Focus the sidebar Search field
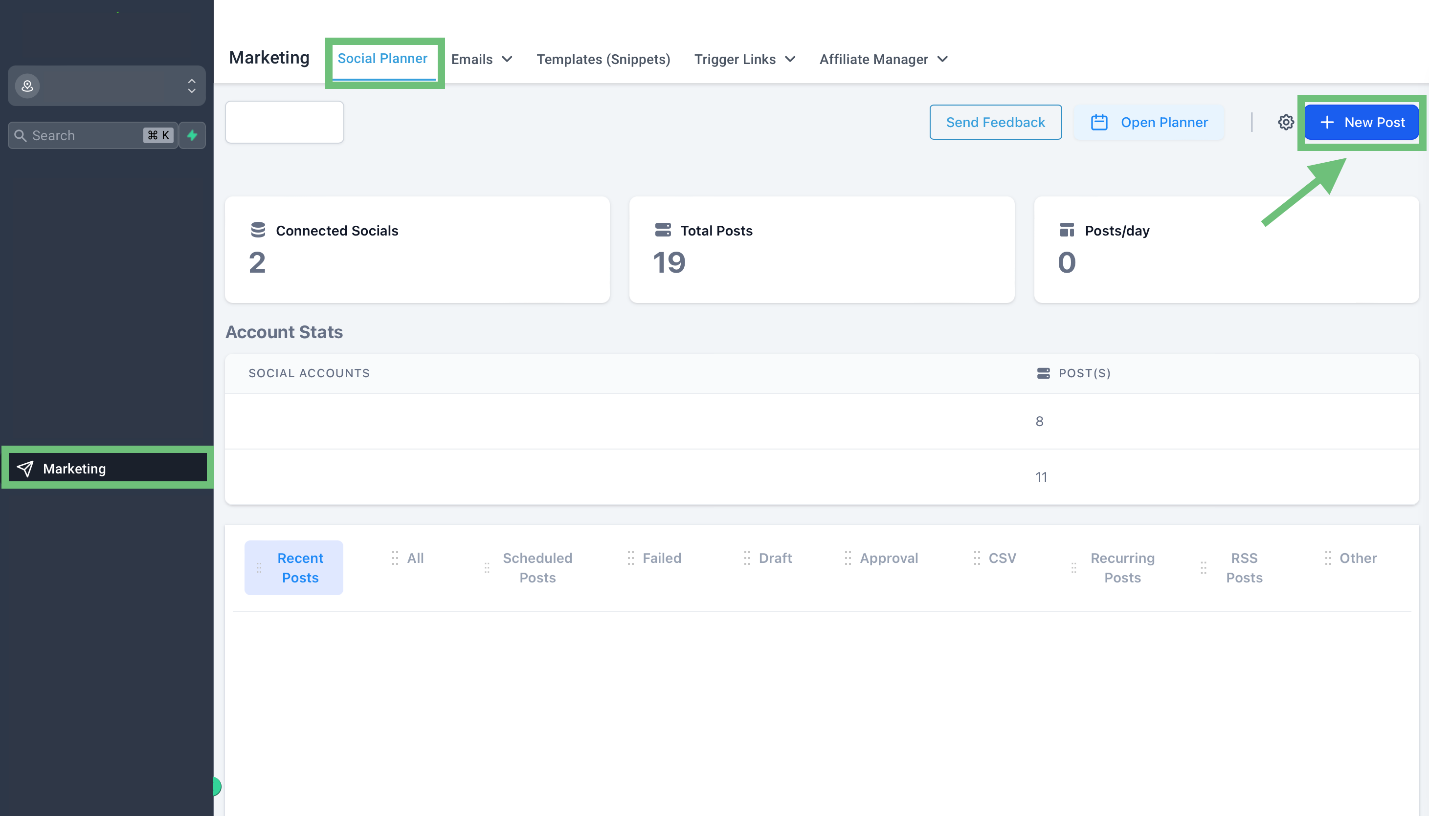This screenshot has width=1429, height=816. pos(93,135)
